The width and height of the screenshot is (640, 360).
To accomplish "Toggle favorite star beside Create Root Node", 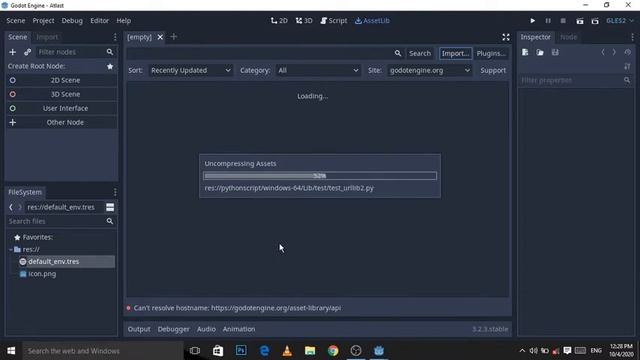I will [110, 66].
